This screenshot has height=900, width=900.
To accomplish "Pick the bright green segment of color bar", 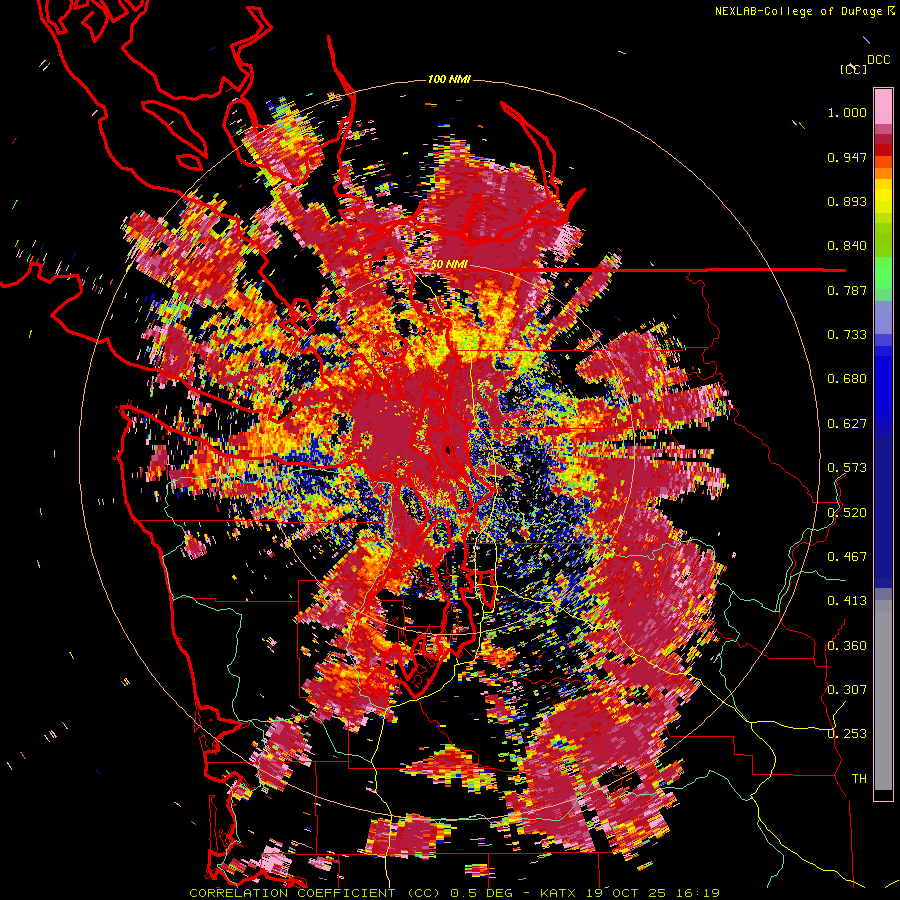I will (x=883, y=271).
